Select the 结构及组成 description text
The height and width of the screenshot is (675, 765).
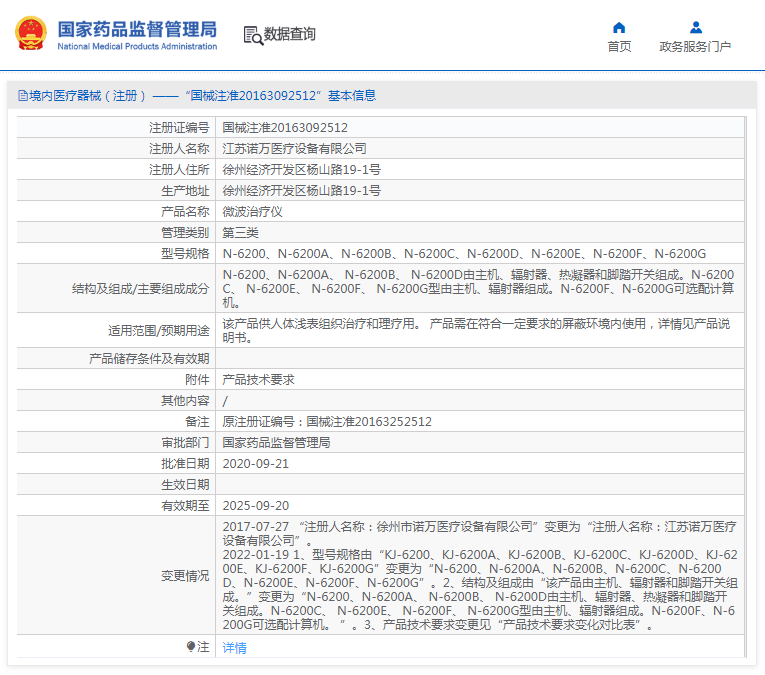(x=478, y=288)
